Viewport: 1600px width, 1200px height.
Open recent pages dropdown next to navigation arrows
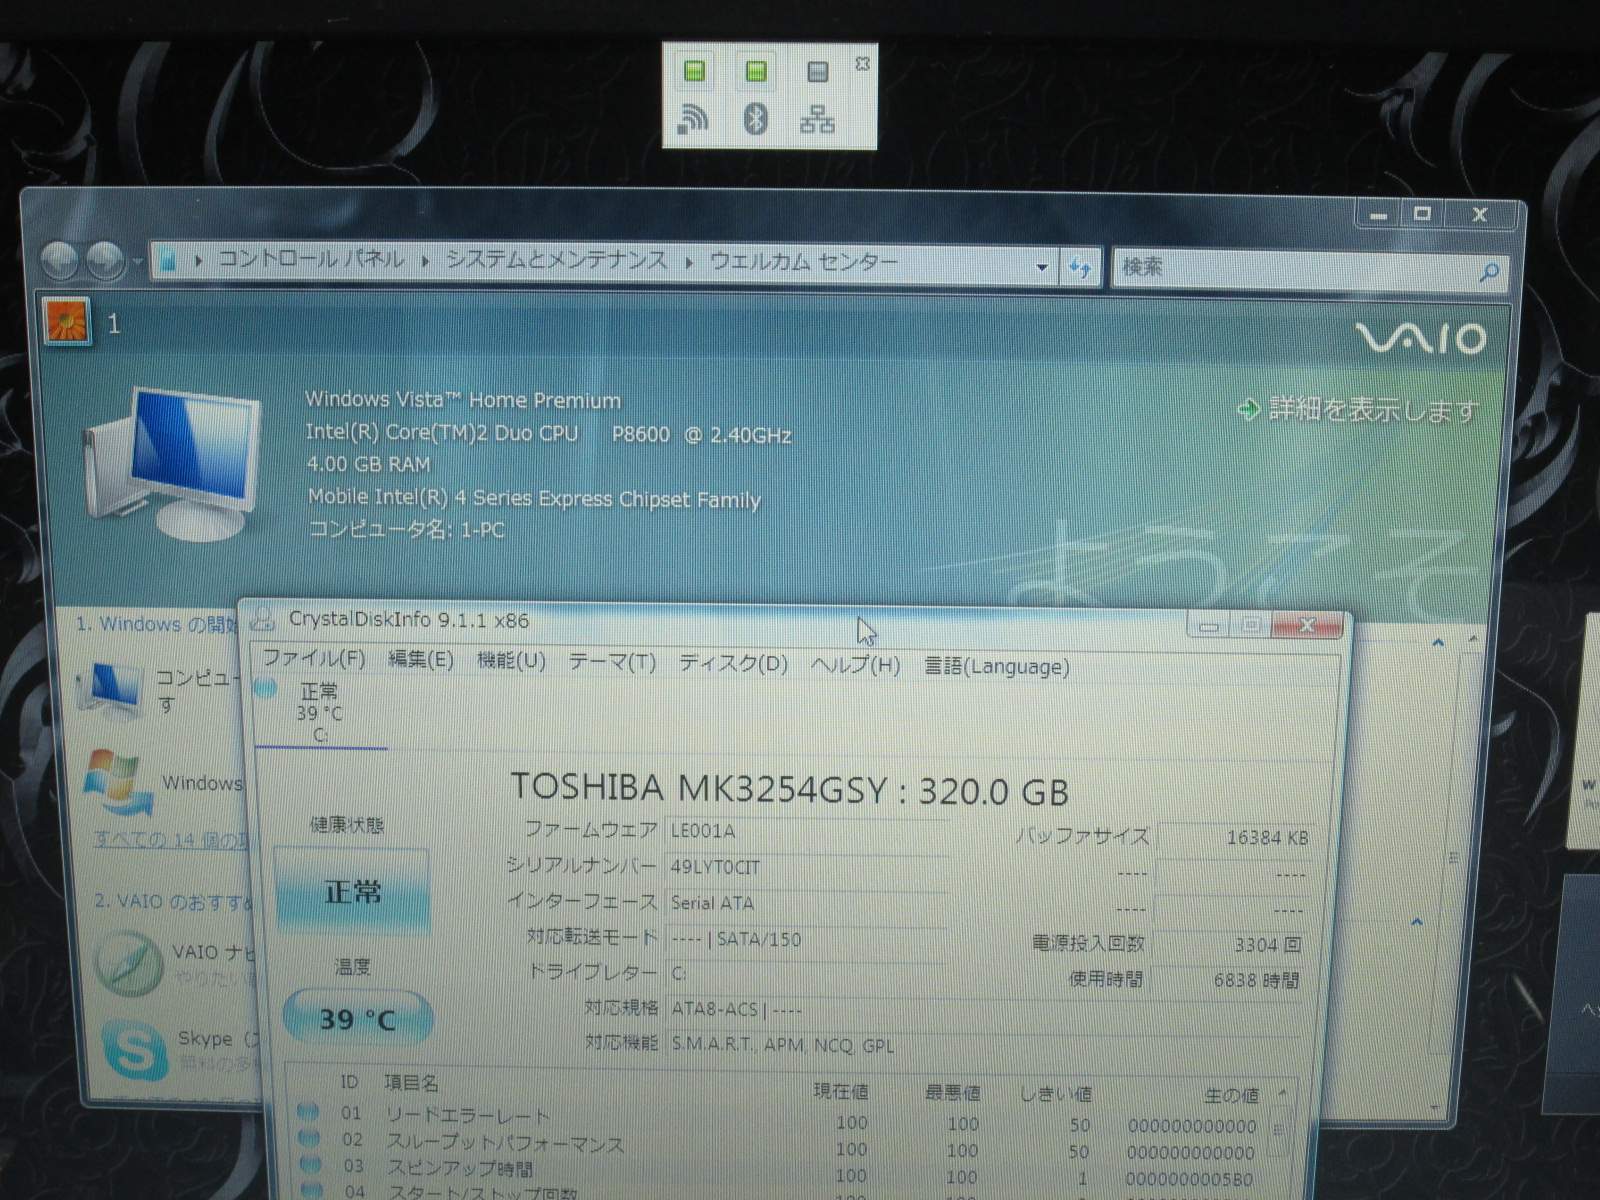pos(137,263)
